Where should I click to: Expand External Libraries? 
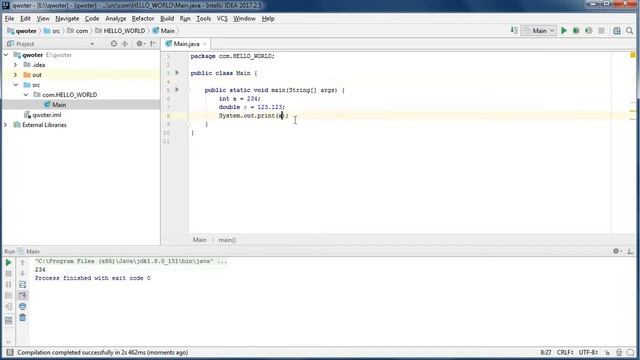(6, 125)
